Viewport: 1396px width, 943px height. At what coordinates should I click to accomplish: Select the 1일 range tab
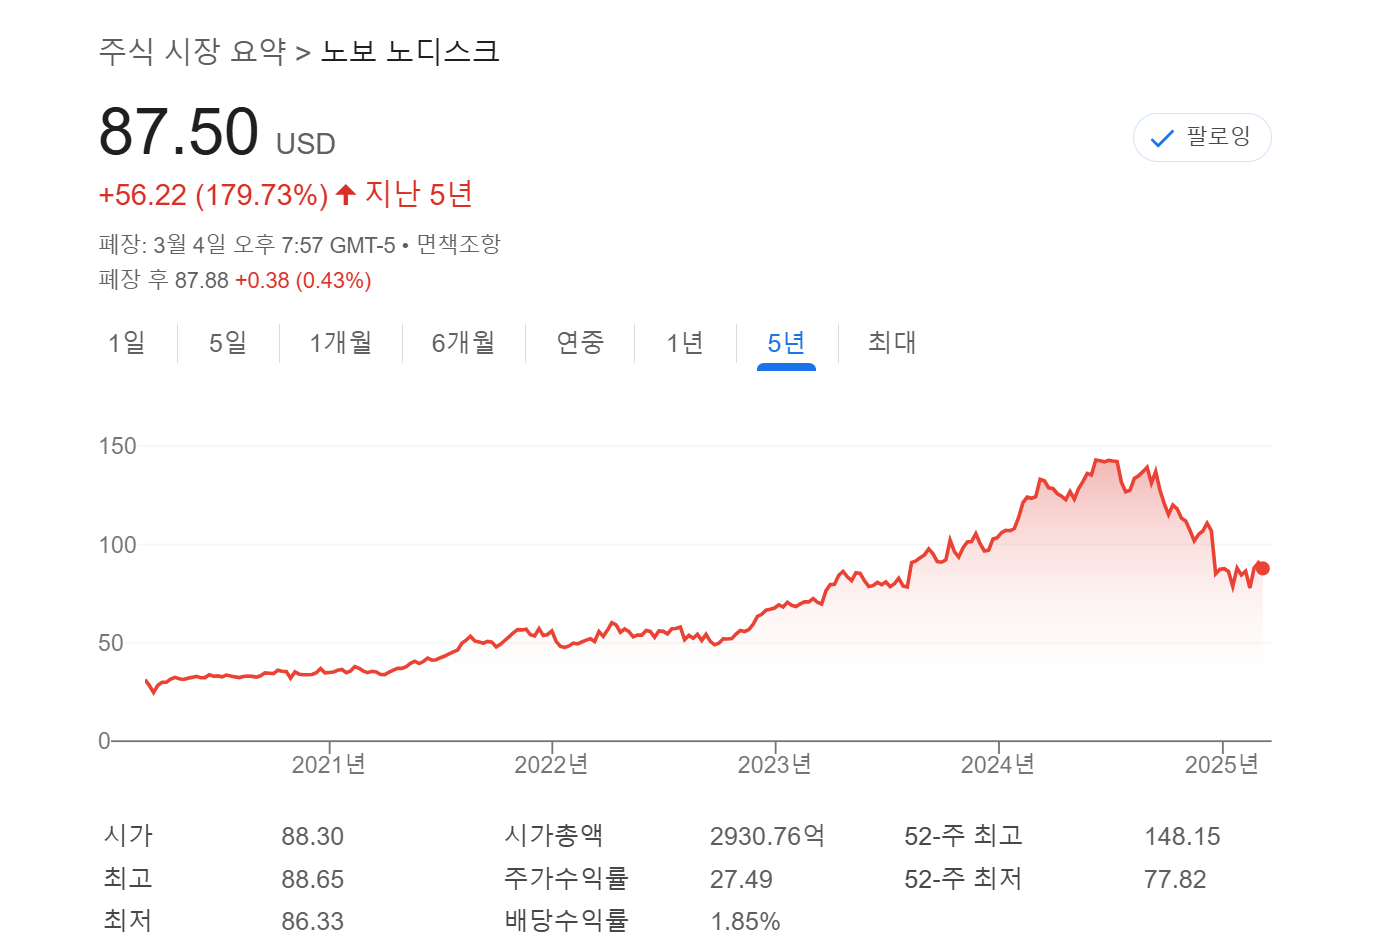point(127,343)
